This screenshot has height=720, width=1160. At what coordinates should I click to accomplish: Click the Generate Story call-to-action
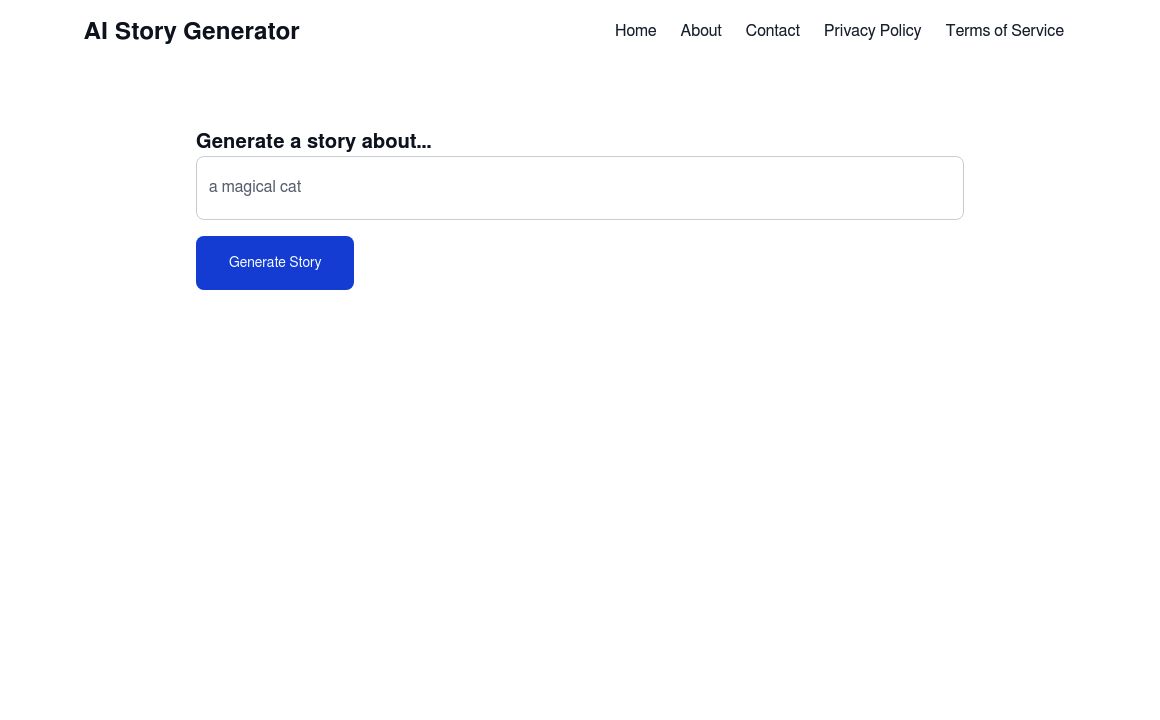coord(274,262)
